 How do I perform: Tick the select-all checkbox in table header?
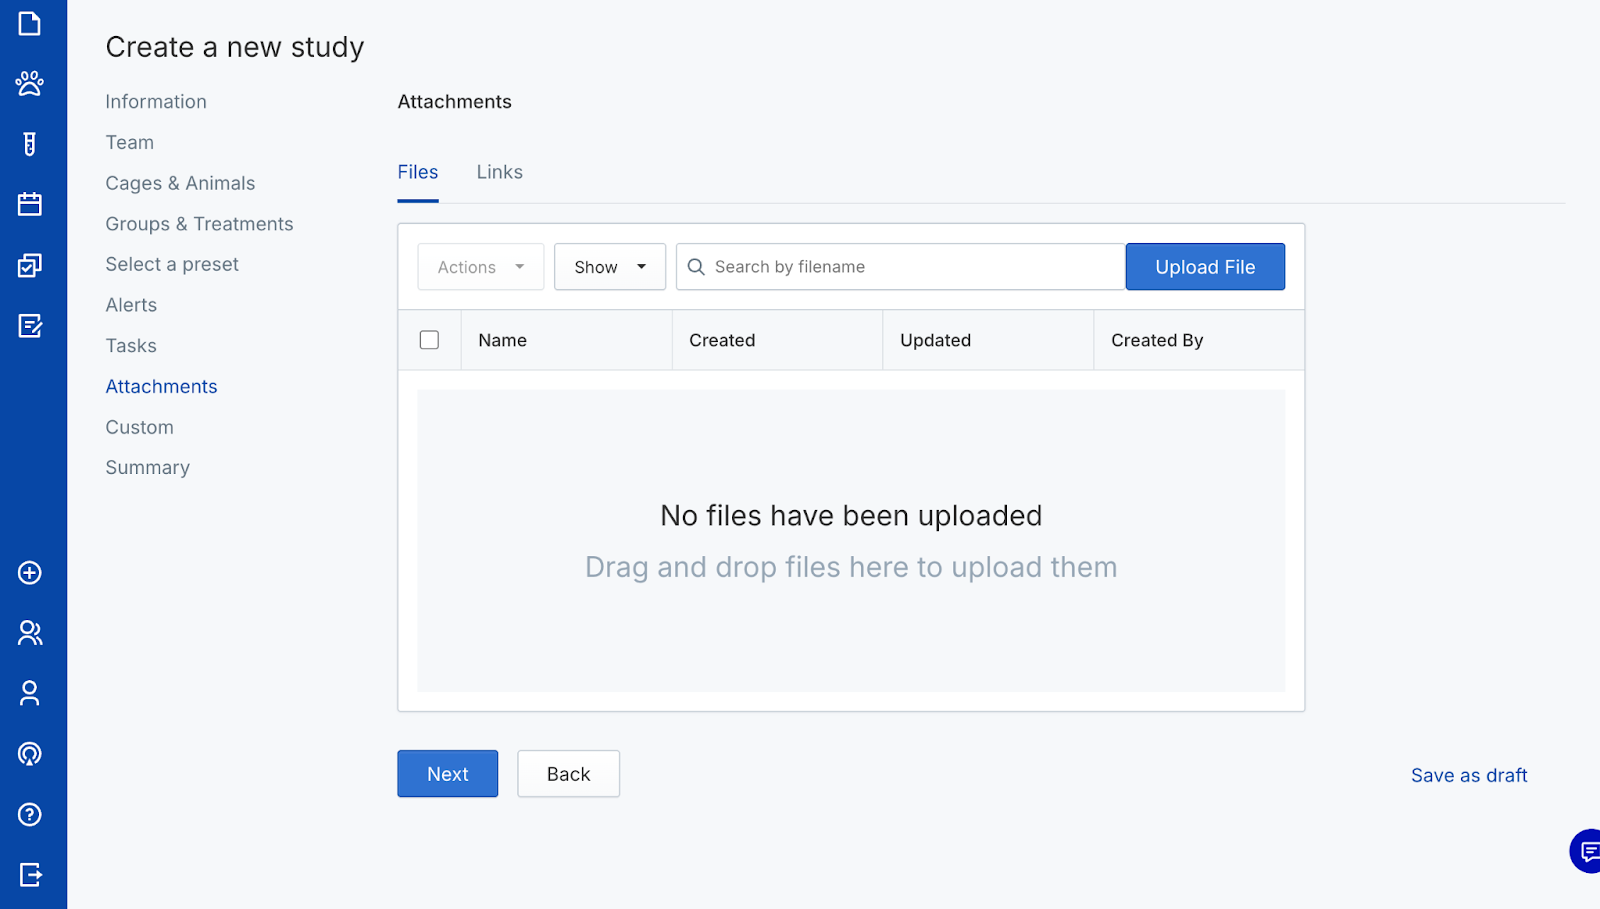[x=429, y=340]
